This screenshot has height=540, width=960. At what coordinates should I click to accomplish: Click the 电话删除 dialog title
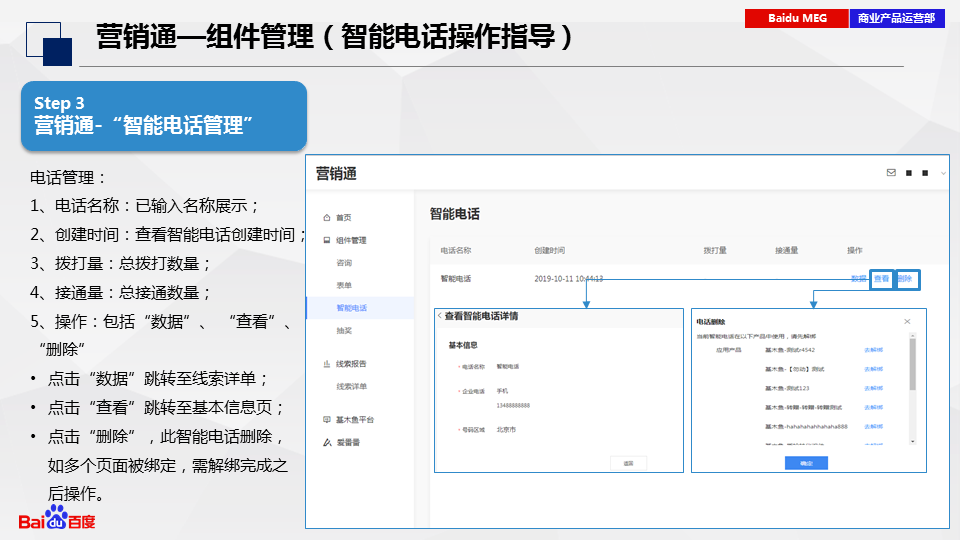710,321
